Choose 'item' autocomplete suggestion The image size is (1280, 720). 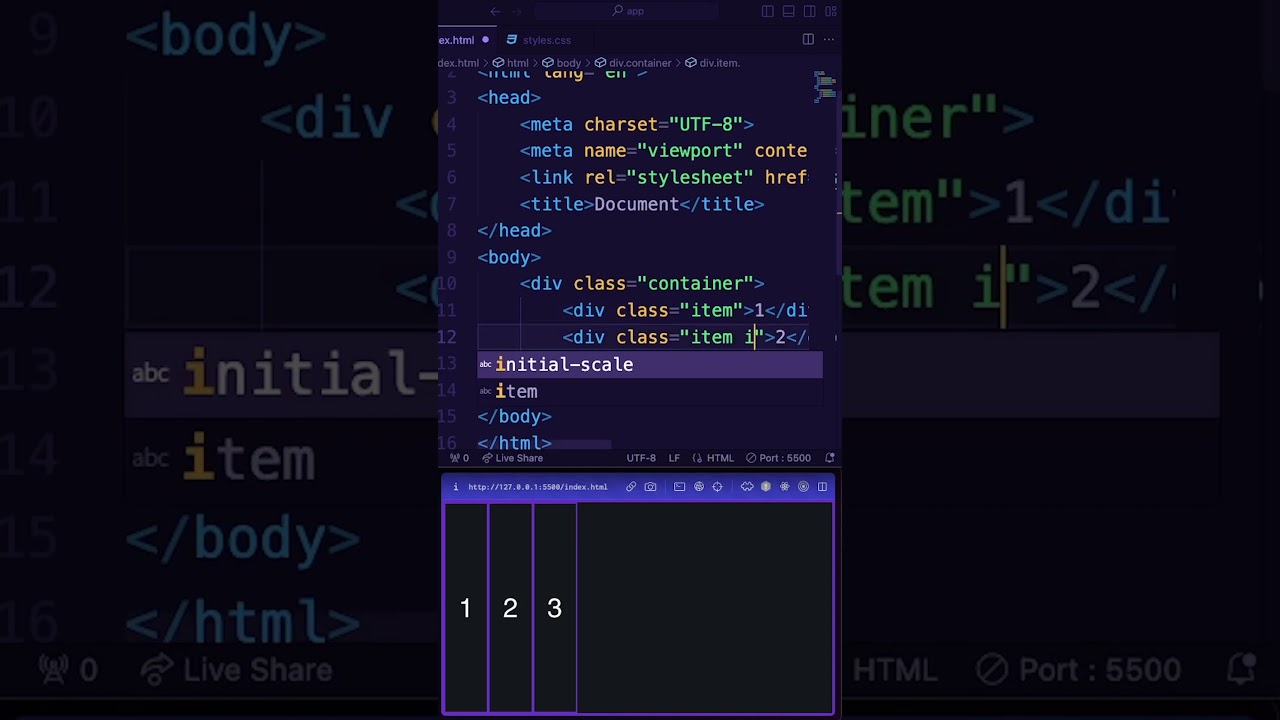point(650,391)
